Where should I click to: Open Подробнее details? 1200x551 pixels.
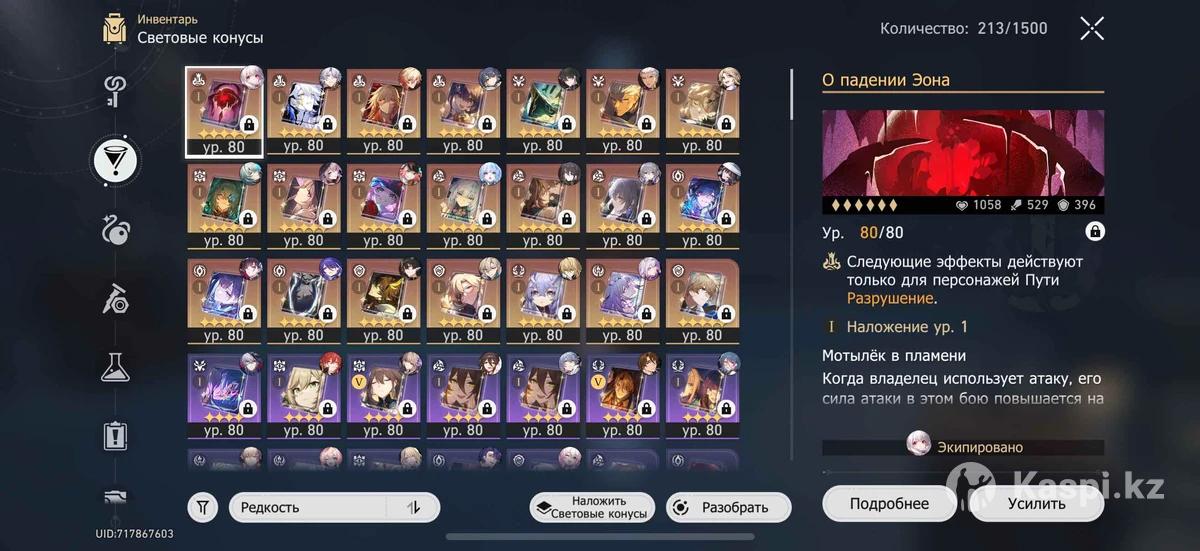889,503
